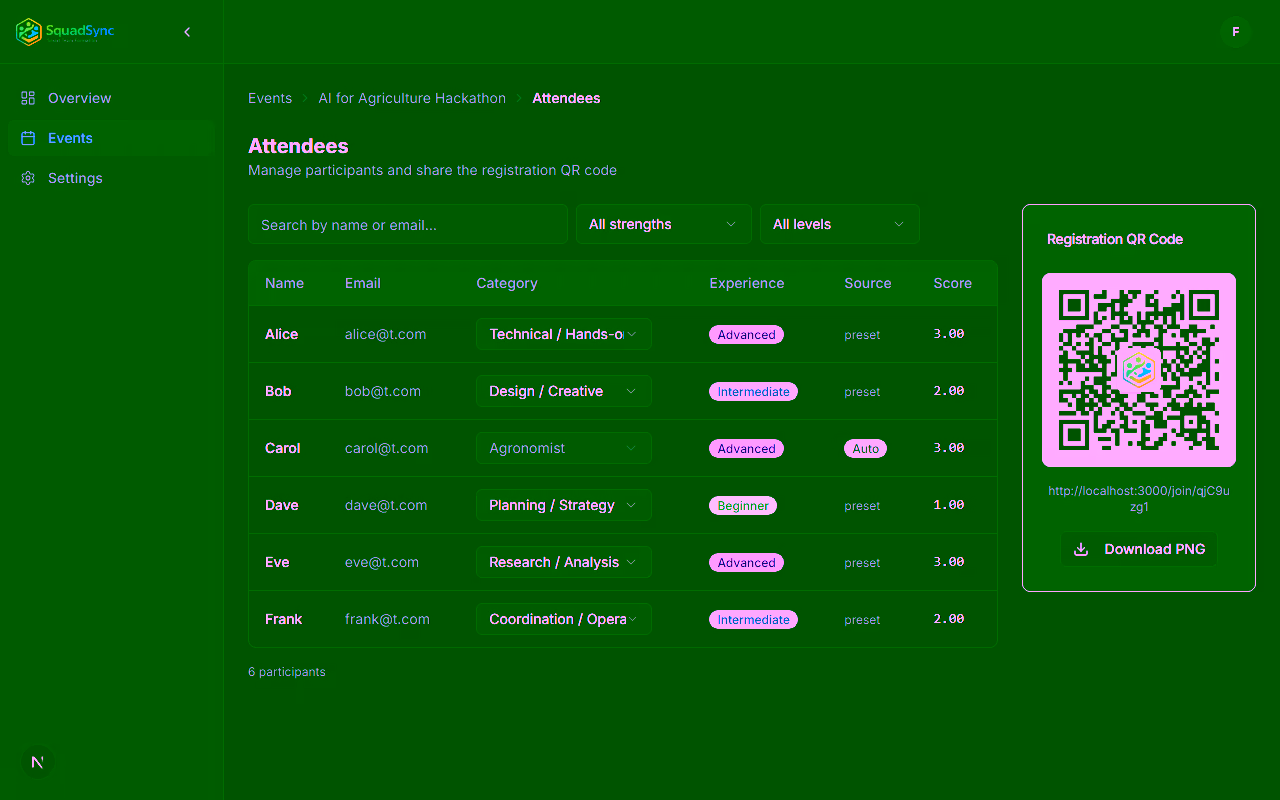Click email frank@t.com
This screenshot has width=1280, height=800.
[x=388, y=619]
